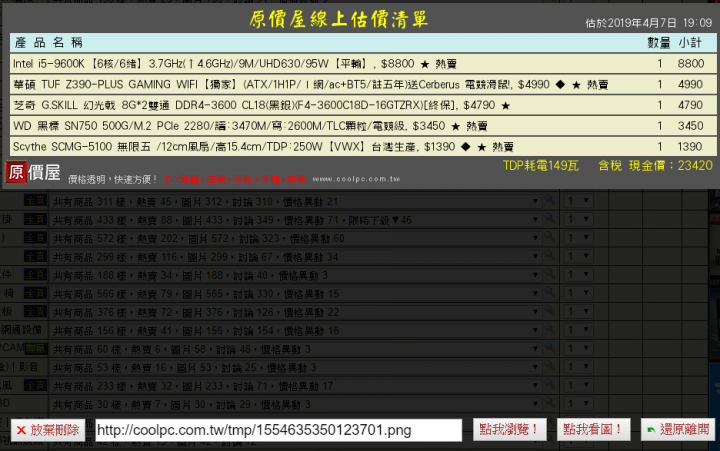Click the Intel i5-9600K row in estimate
Image resolution: width=720 pixels, height=451 pixels.
363,63
